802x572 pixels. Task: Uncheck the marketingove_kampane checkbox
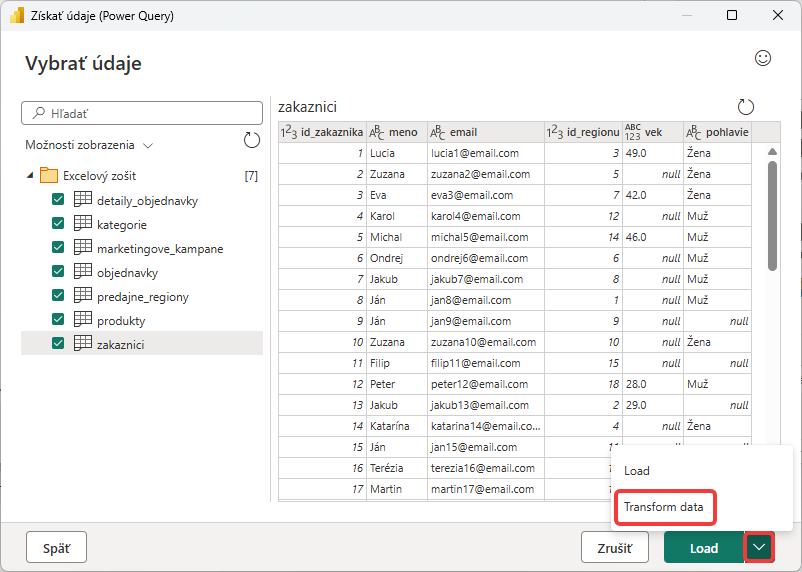tap(58, 247)
